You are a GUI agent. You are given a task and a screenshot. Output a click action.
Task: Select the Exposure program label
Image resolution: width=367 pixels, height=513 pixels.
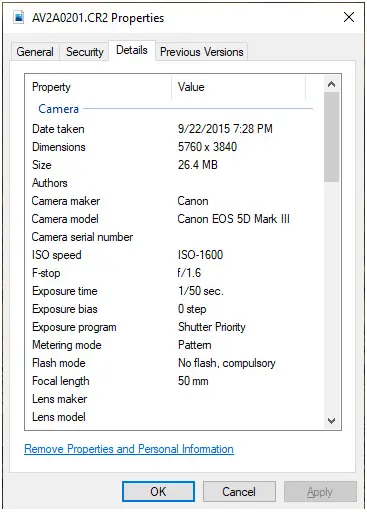74,327
